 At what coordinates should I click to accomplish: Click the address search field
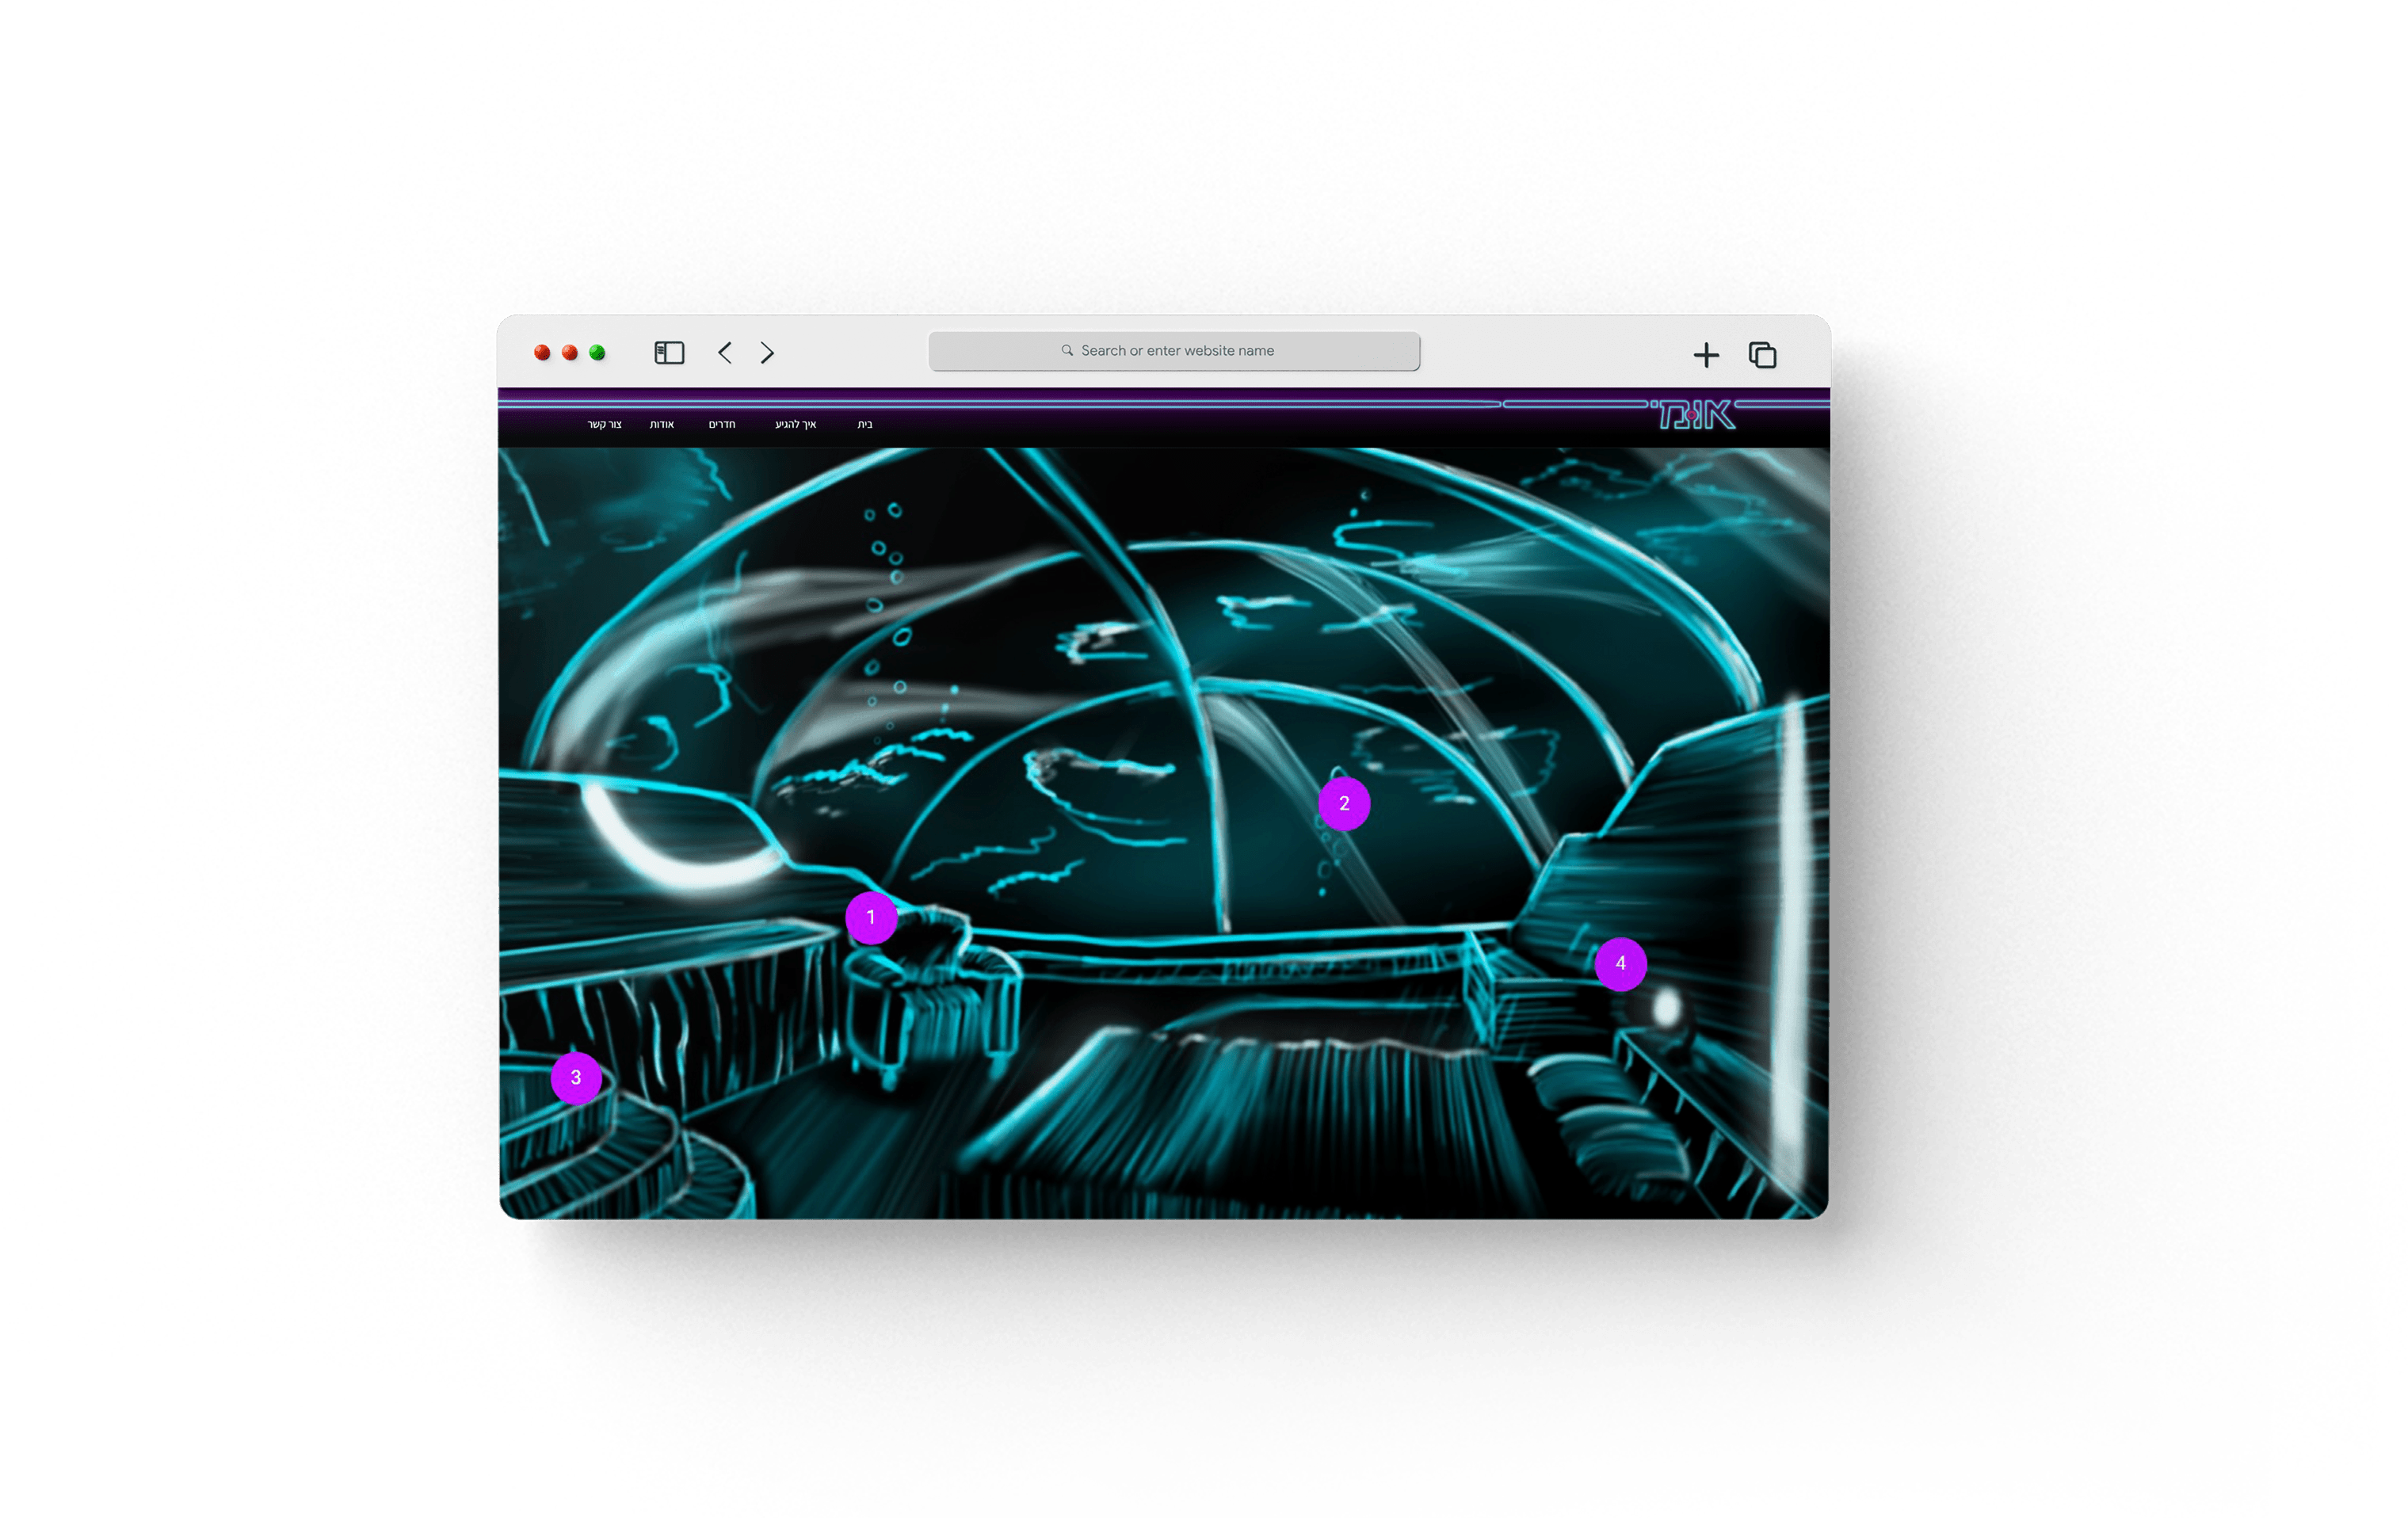(1175, 351)
